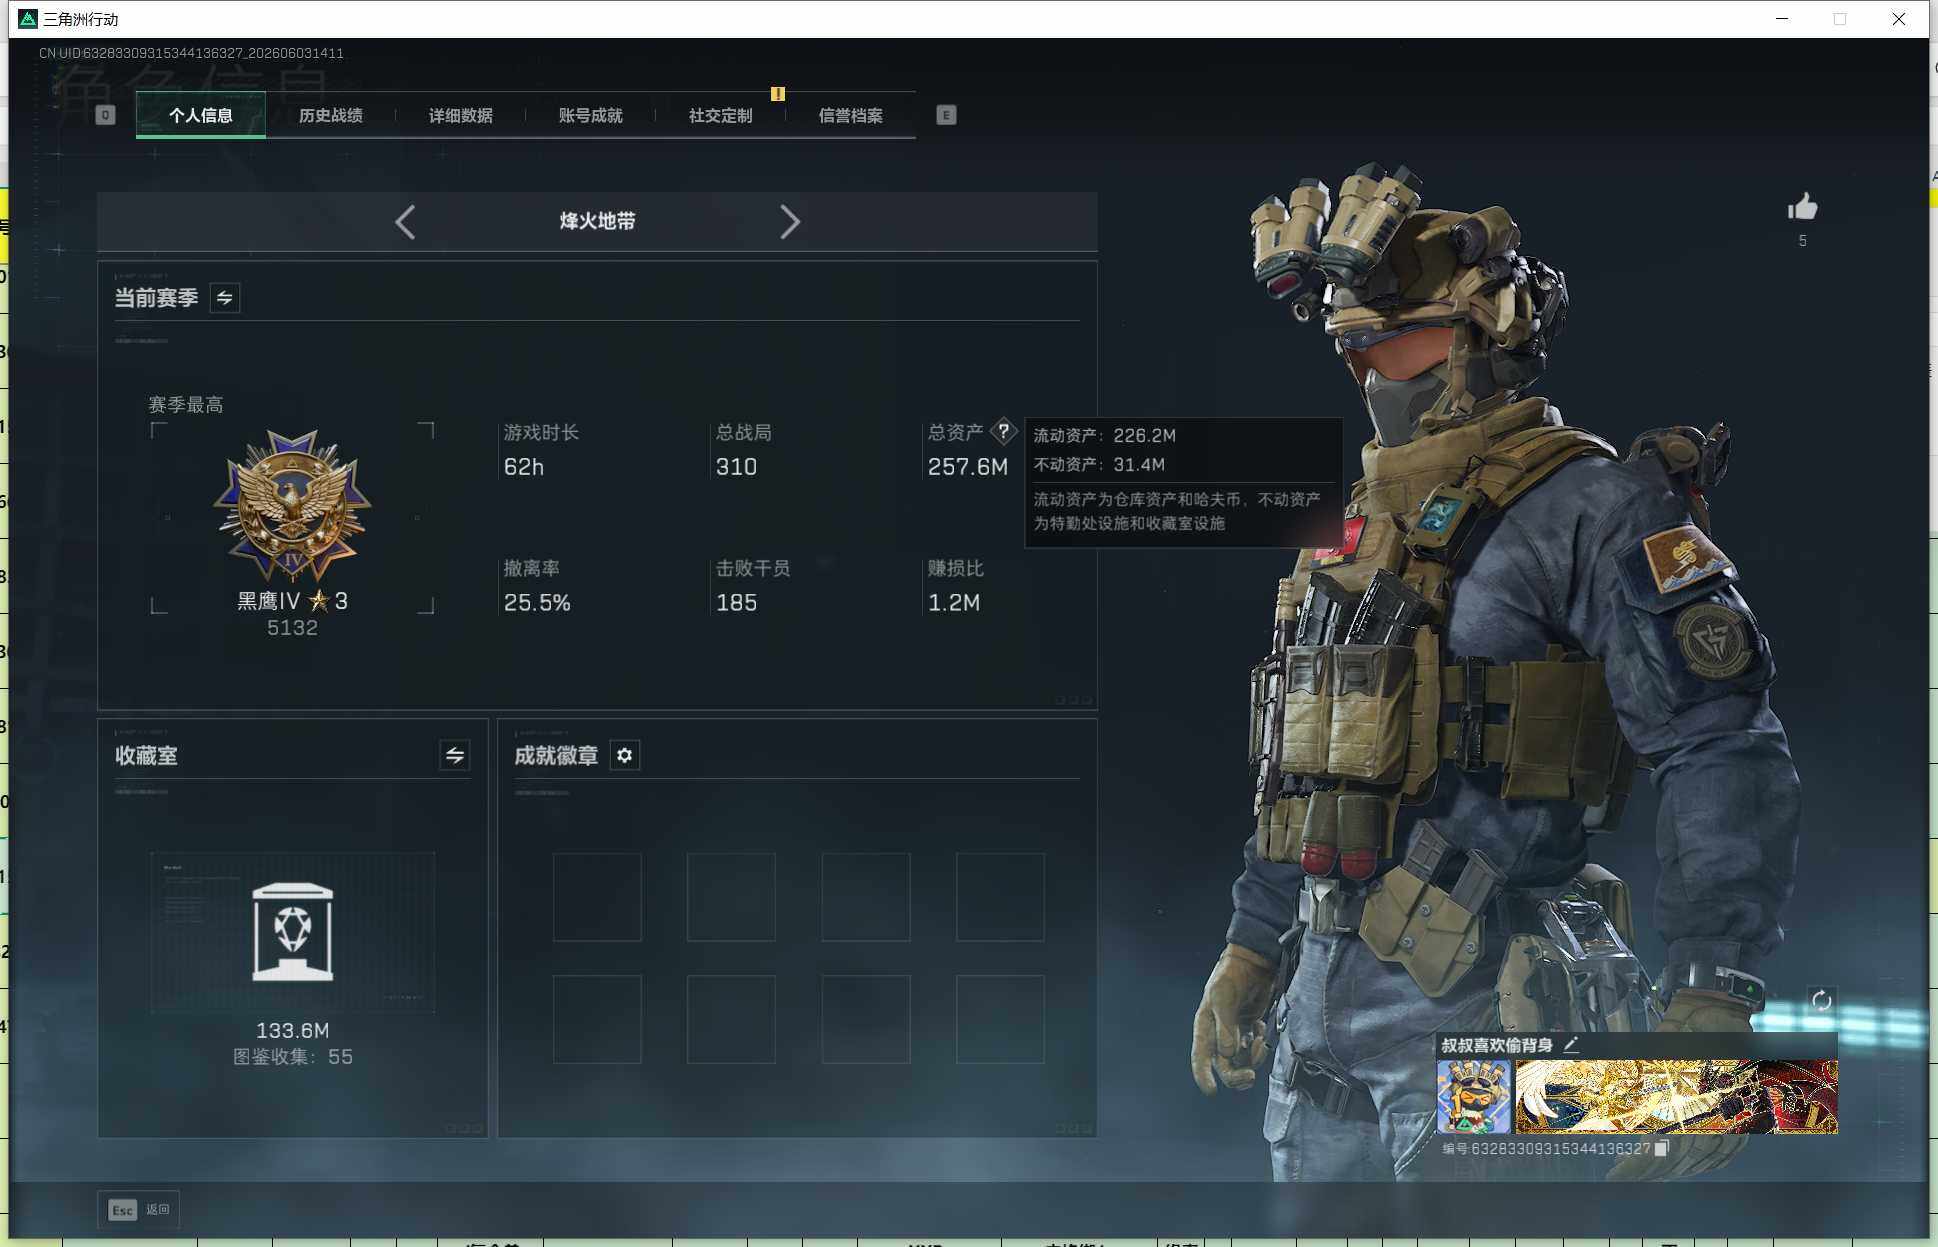Screen dimensions: 1938x1247
Task: Toggle the 收藏室 swap icon
Action: (x=454, y=755)
